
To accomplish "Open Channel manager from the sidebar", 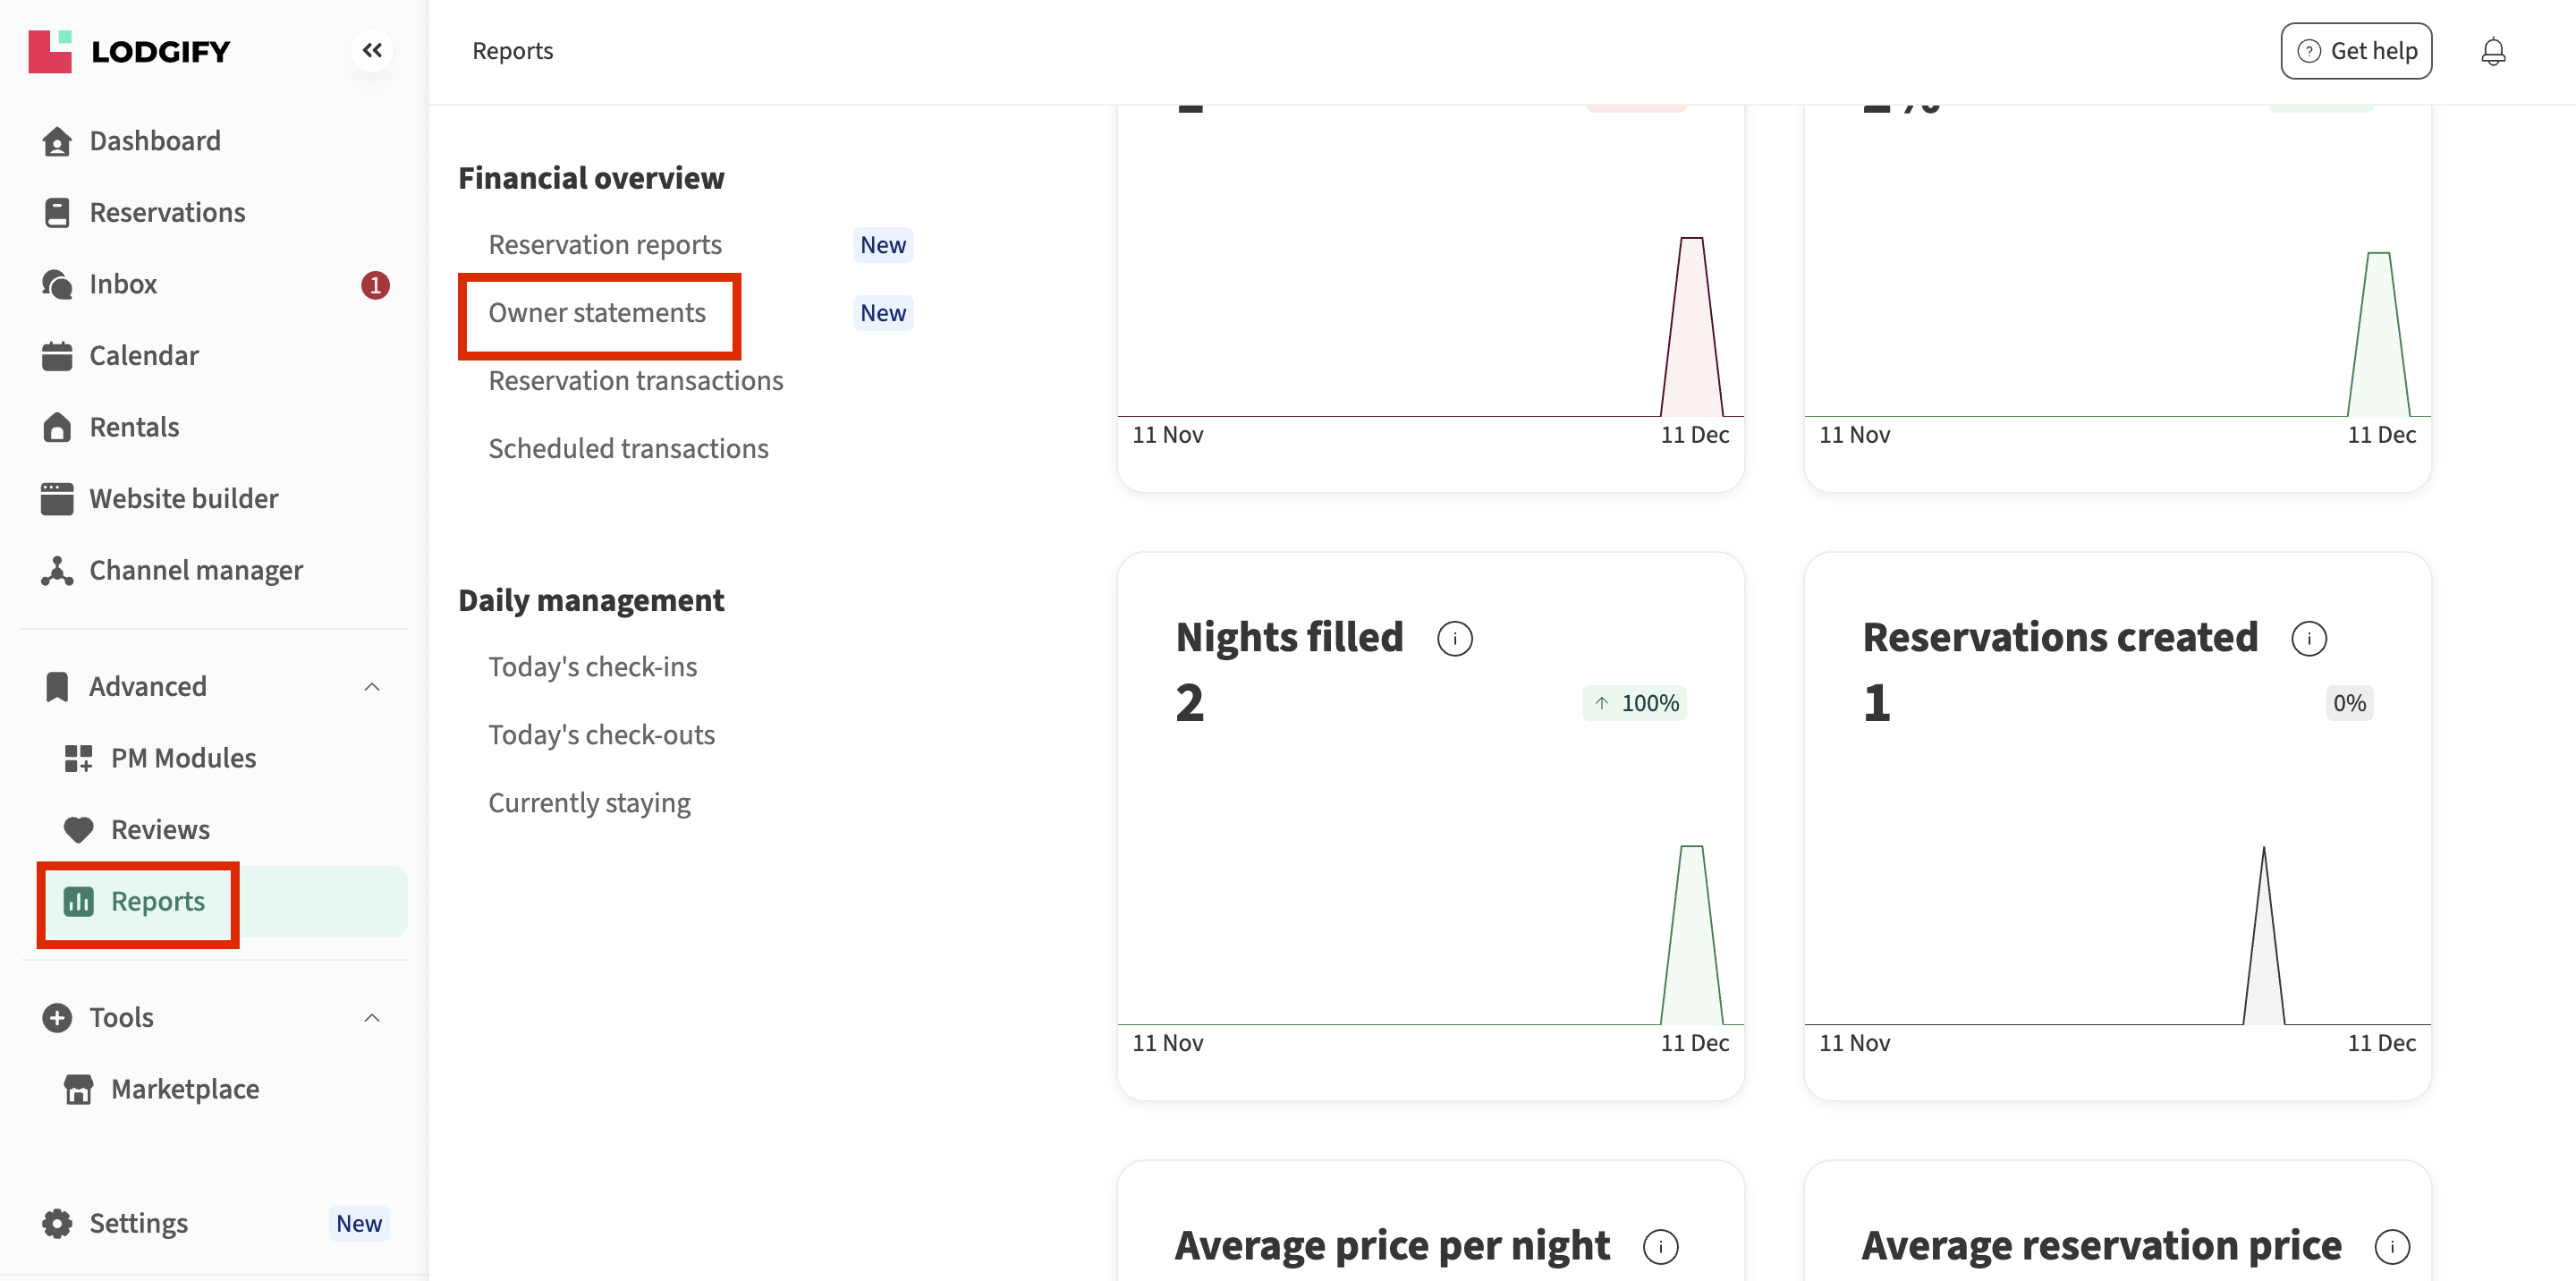I will click(x=196, y=570).
